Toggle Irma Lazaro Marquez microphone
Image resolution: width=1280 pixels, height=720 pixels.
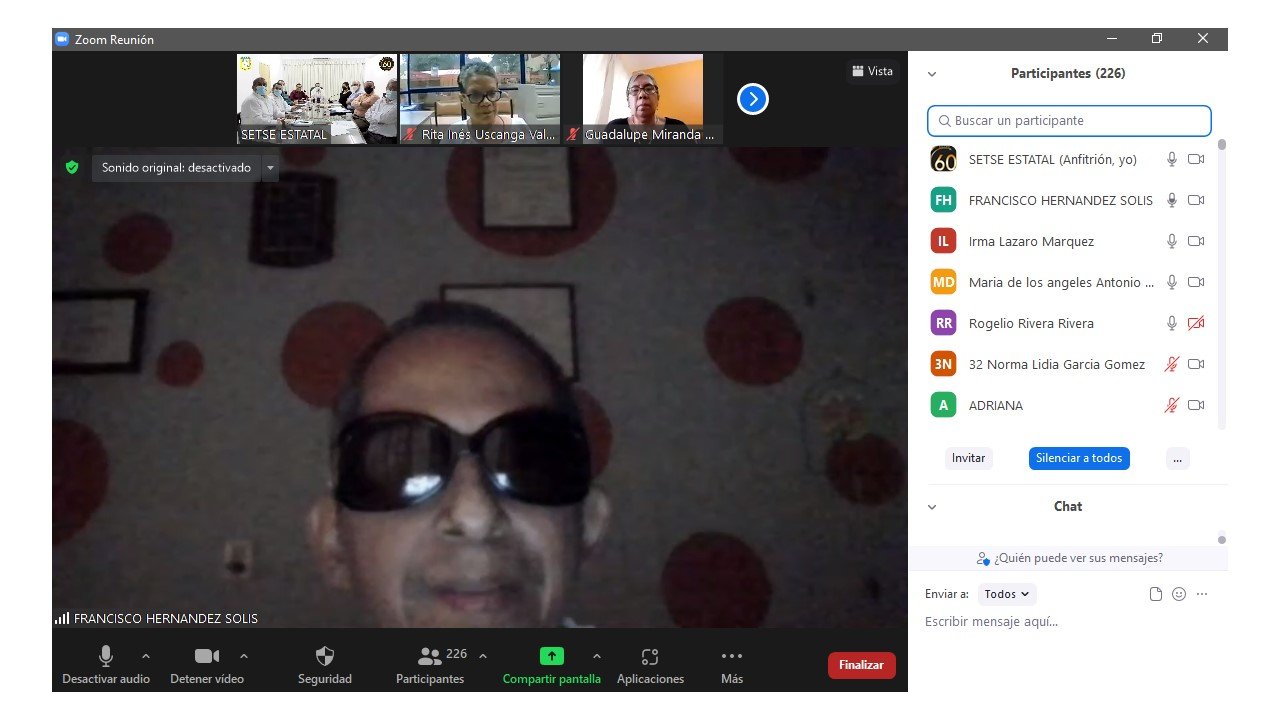[x=1172, y=241]
